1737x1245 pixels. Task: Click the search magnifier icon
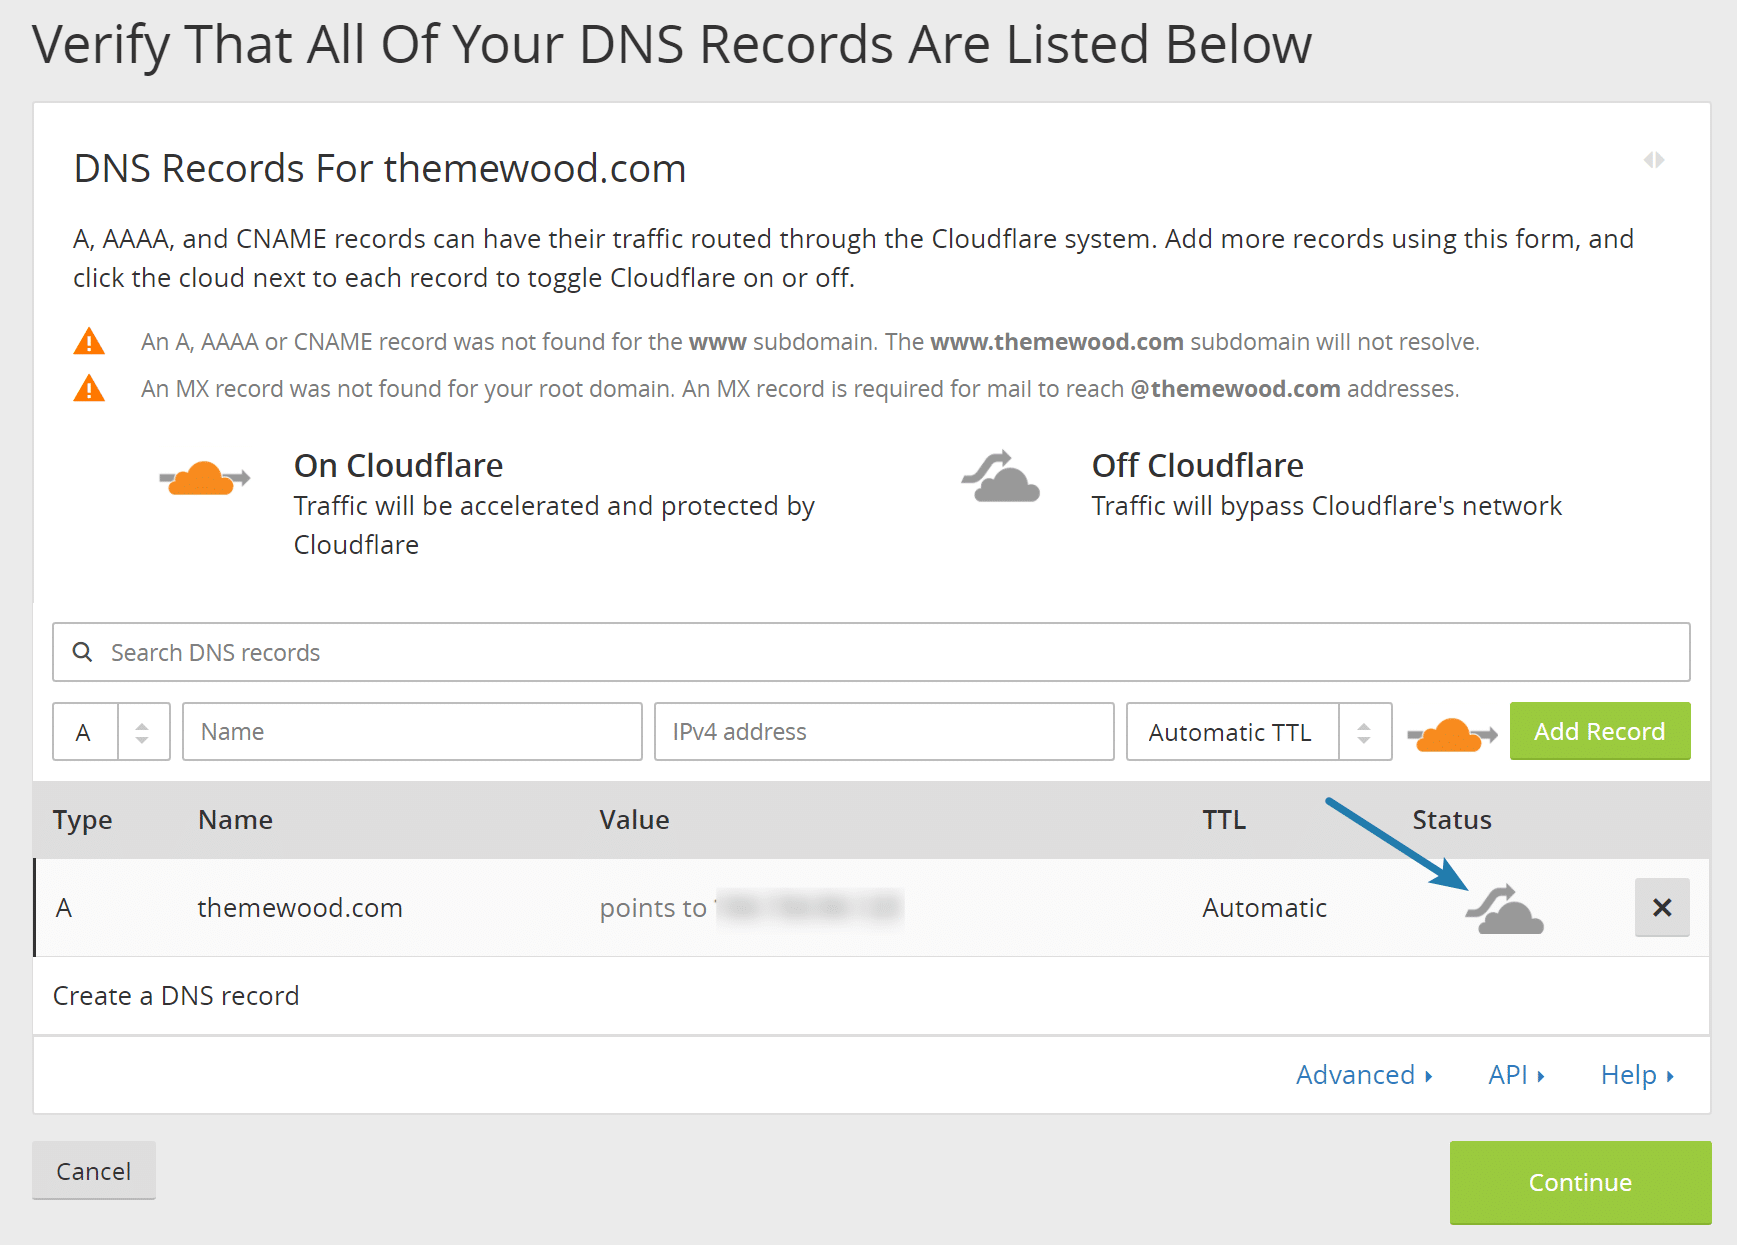pyautogui.click(x=83, y=652)
